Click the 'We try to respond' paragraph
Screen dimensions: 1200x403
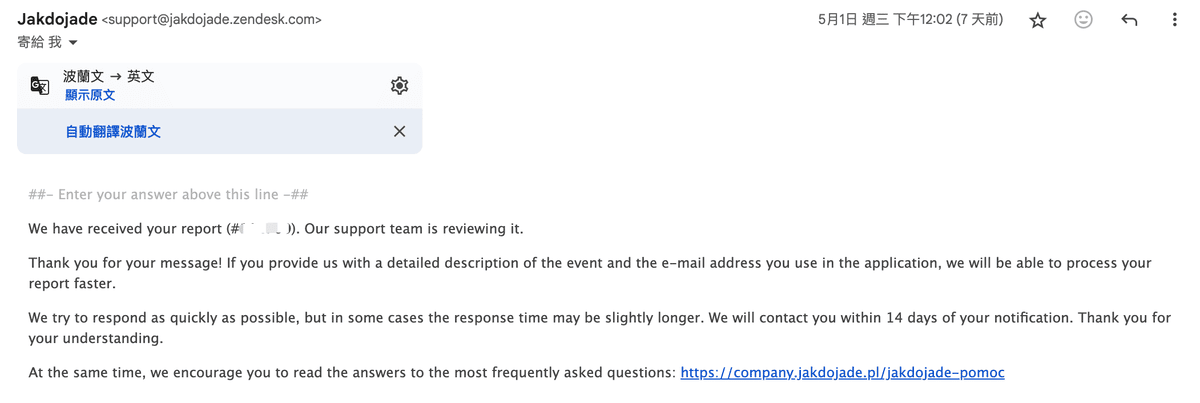tap(599, 328)
